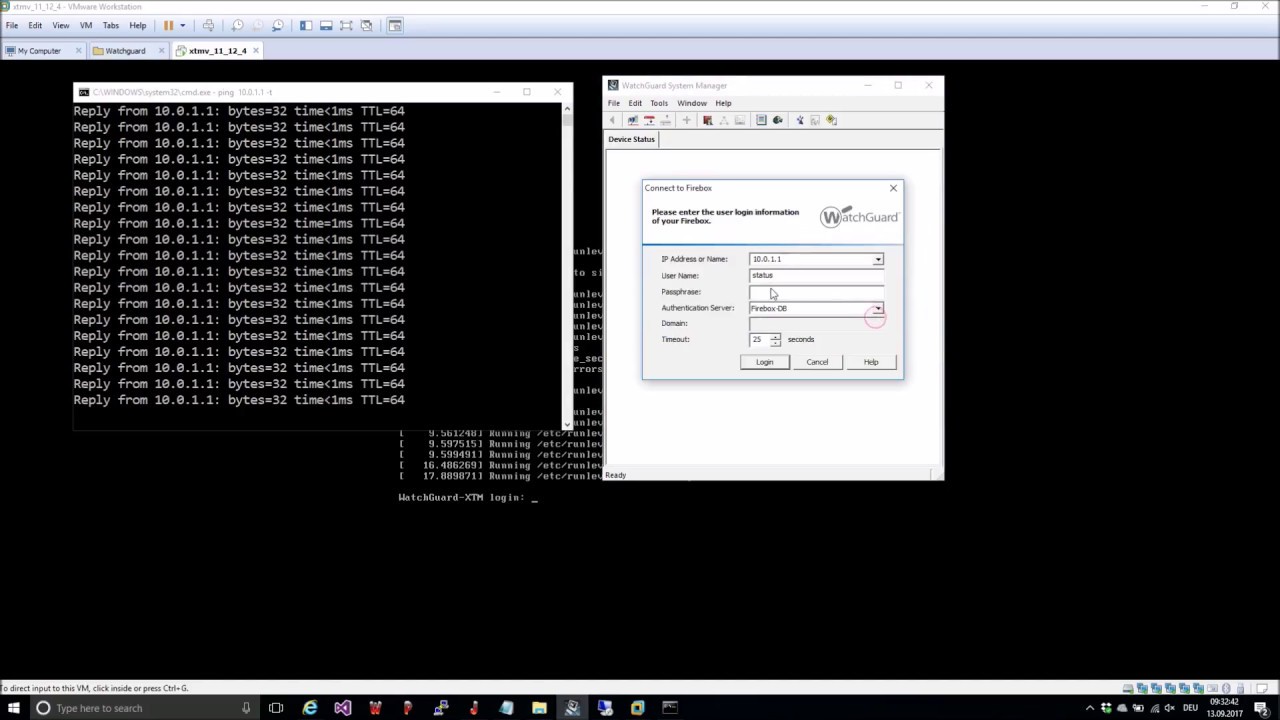The width and height of the screenshot is (1280, 720).
Task: Open Internet Explorer from taskbar
Action: 310,708
